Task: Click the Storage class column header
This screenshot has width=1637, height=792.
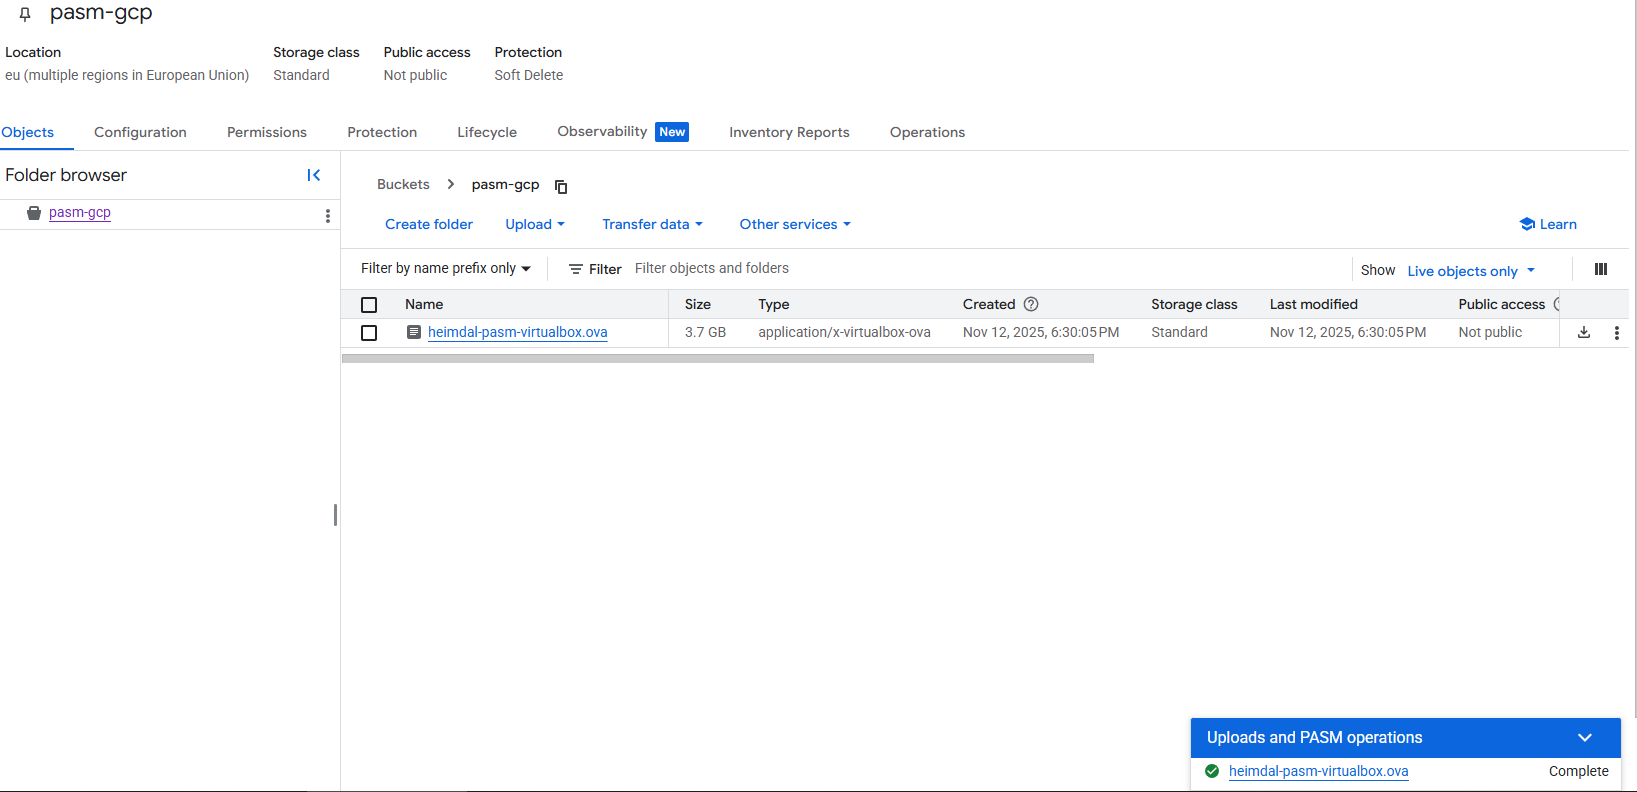Action: click(x=1194, y=304)
